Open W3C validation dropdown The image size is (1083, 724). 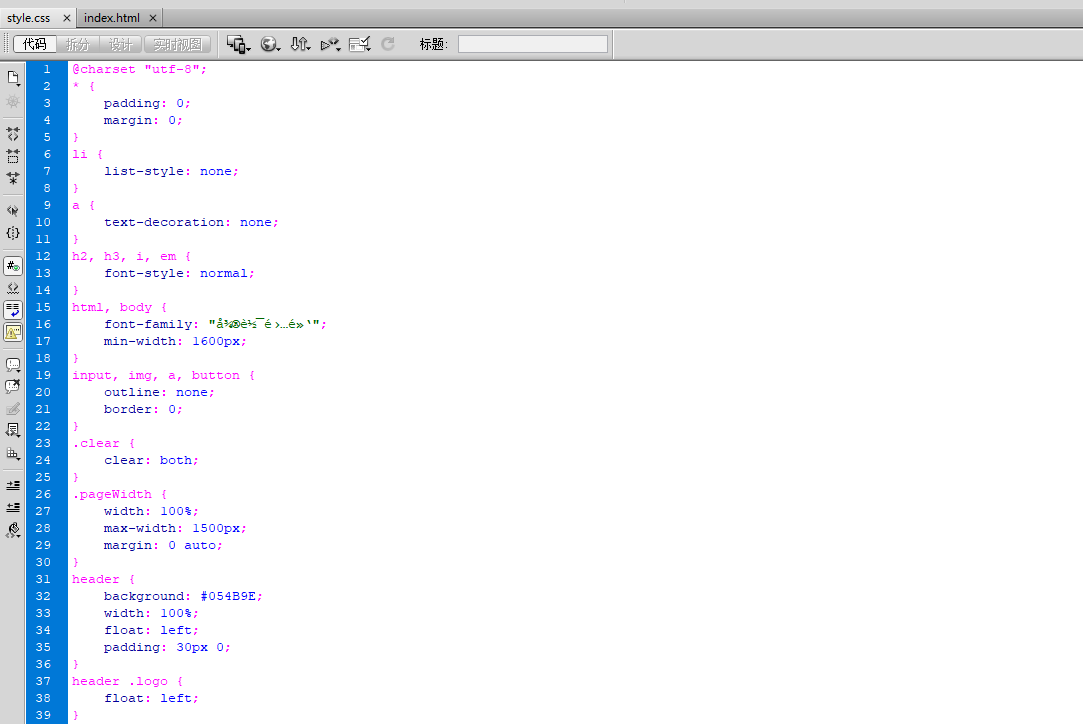coord(330,44)
